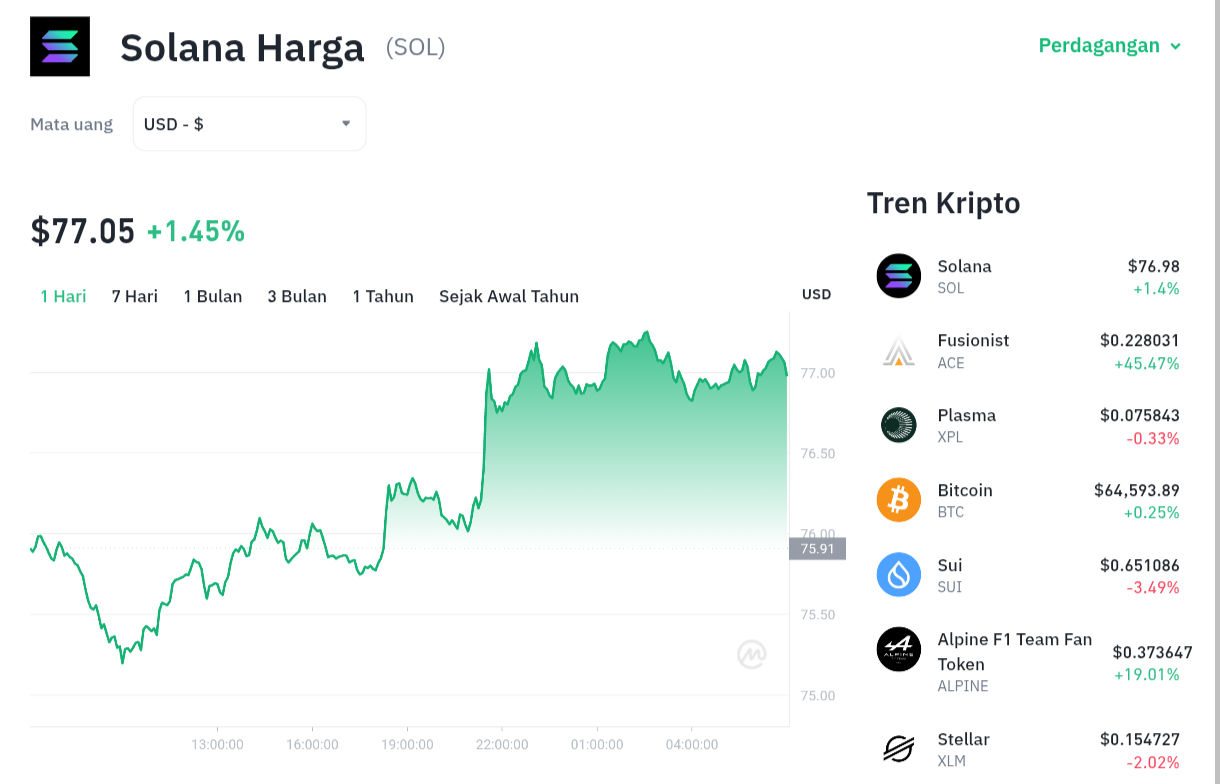
Task: Click the CoinMarketCap watermark logo on chart
Action: (752, 654)
